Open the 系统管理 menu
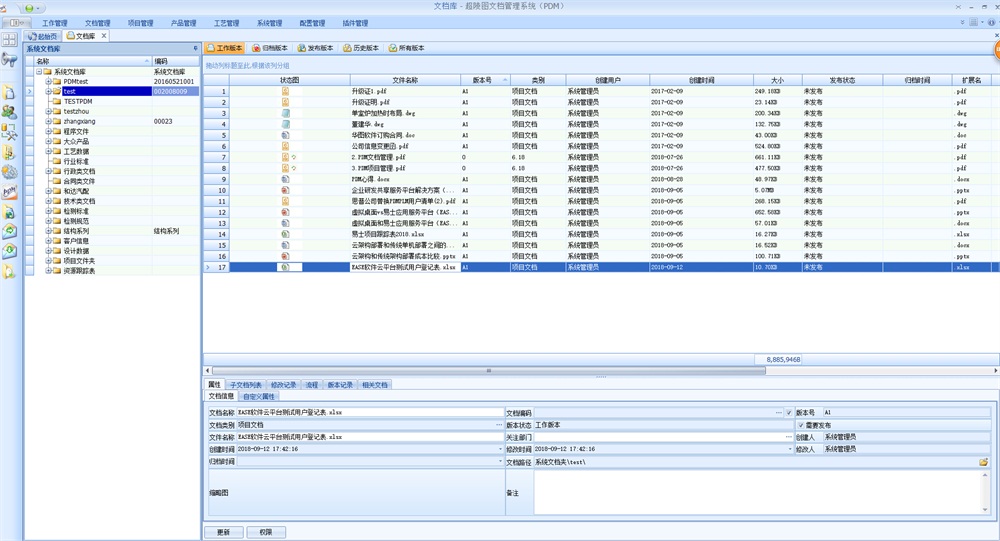Image resolution: width=1000 pixels, height=541 pixels. point(269,22)
